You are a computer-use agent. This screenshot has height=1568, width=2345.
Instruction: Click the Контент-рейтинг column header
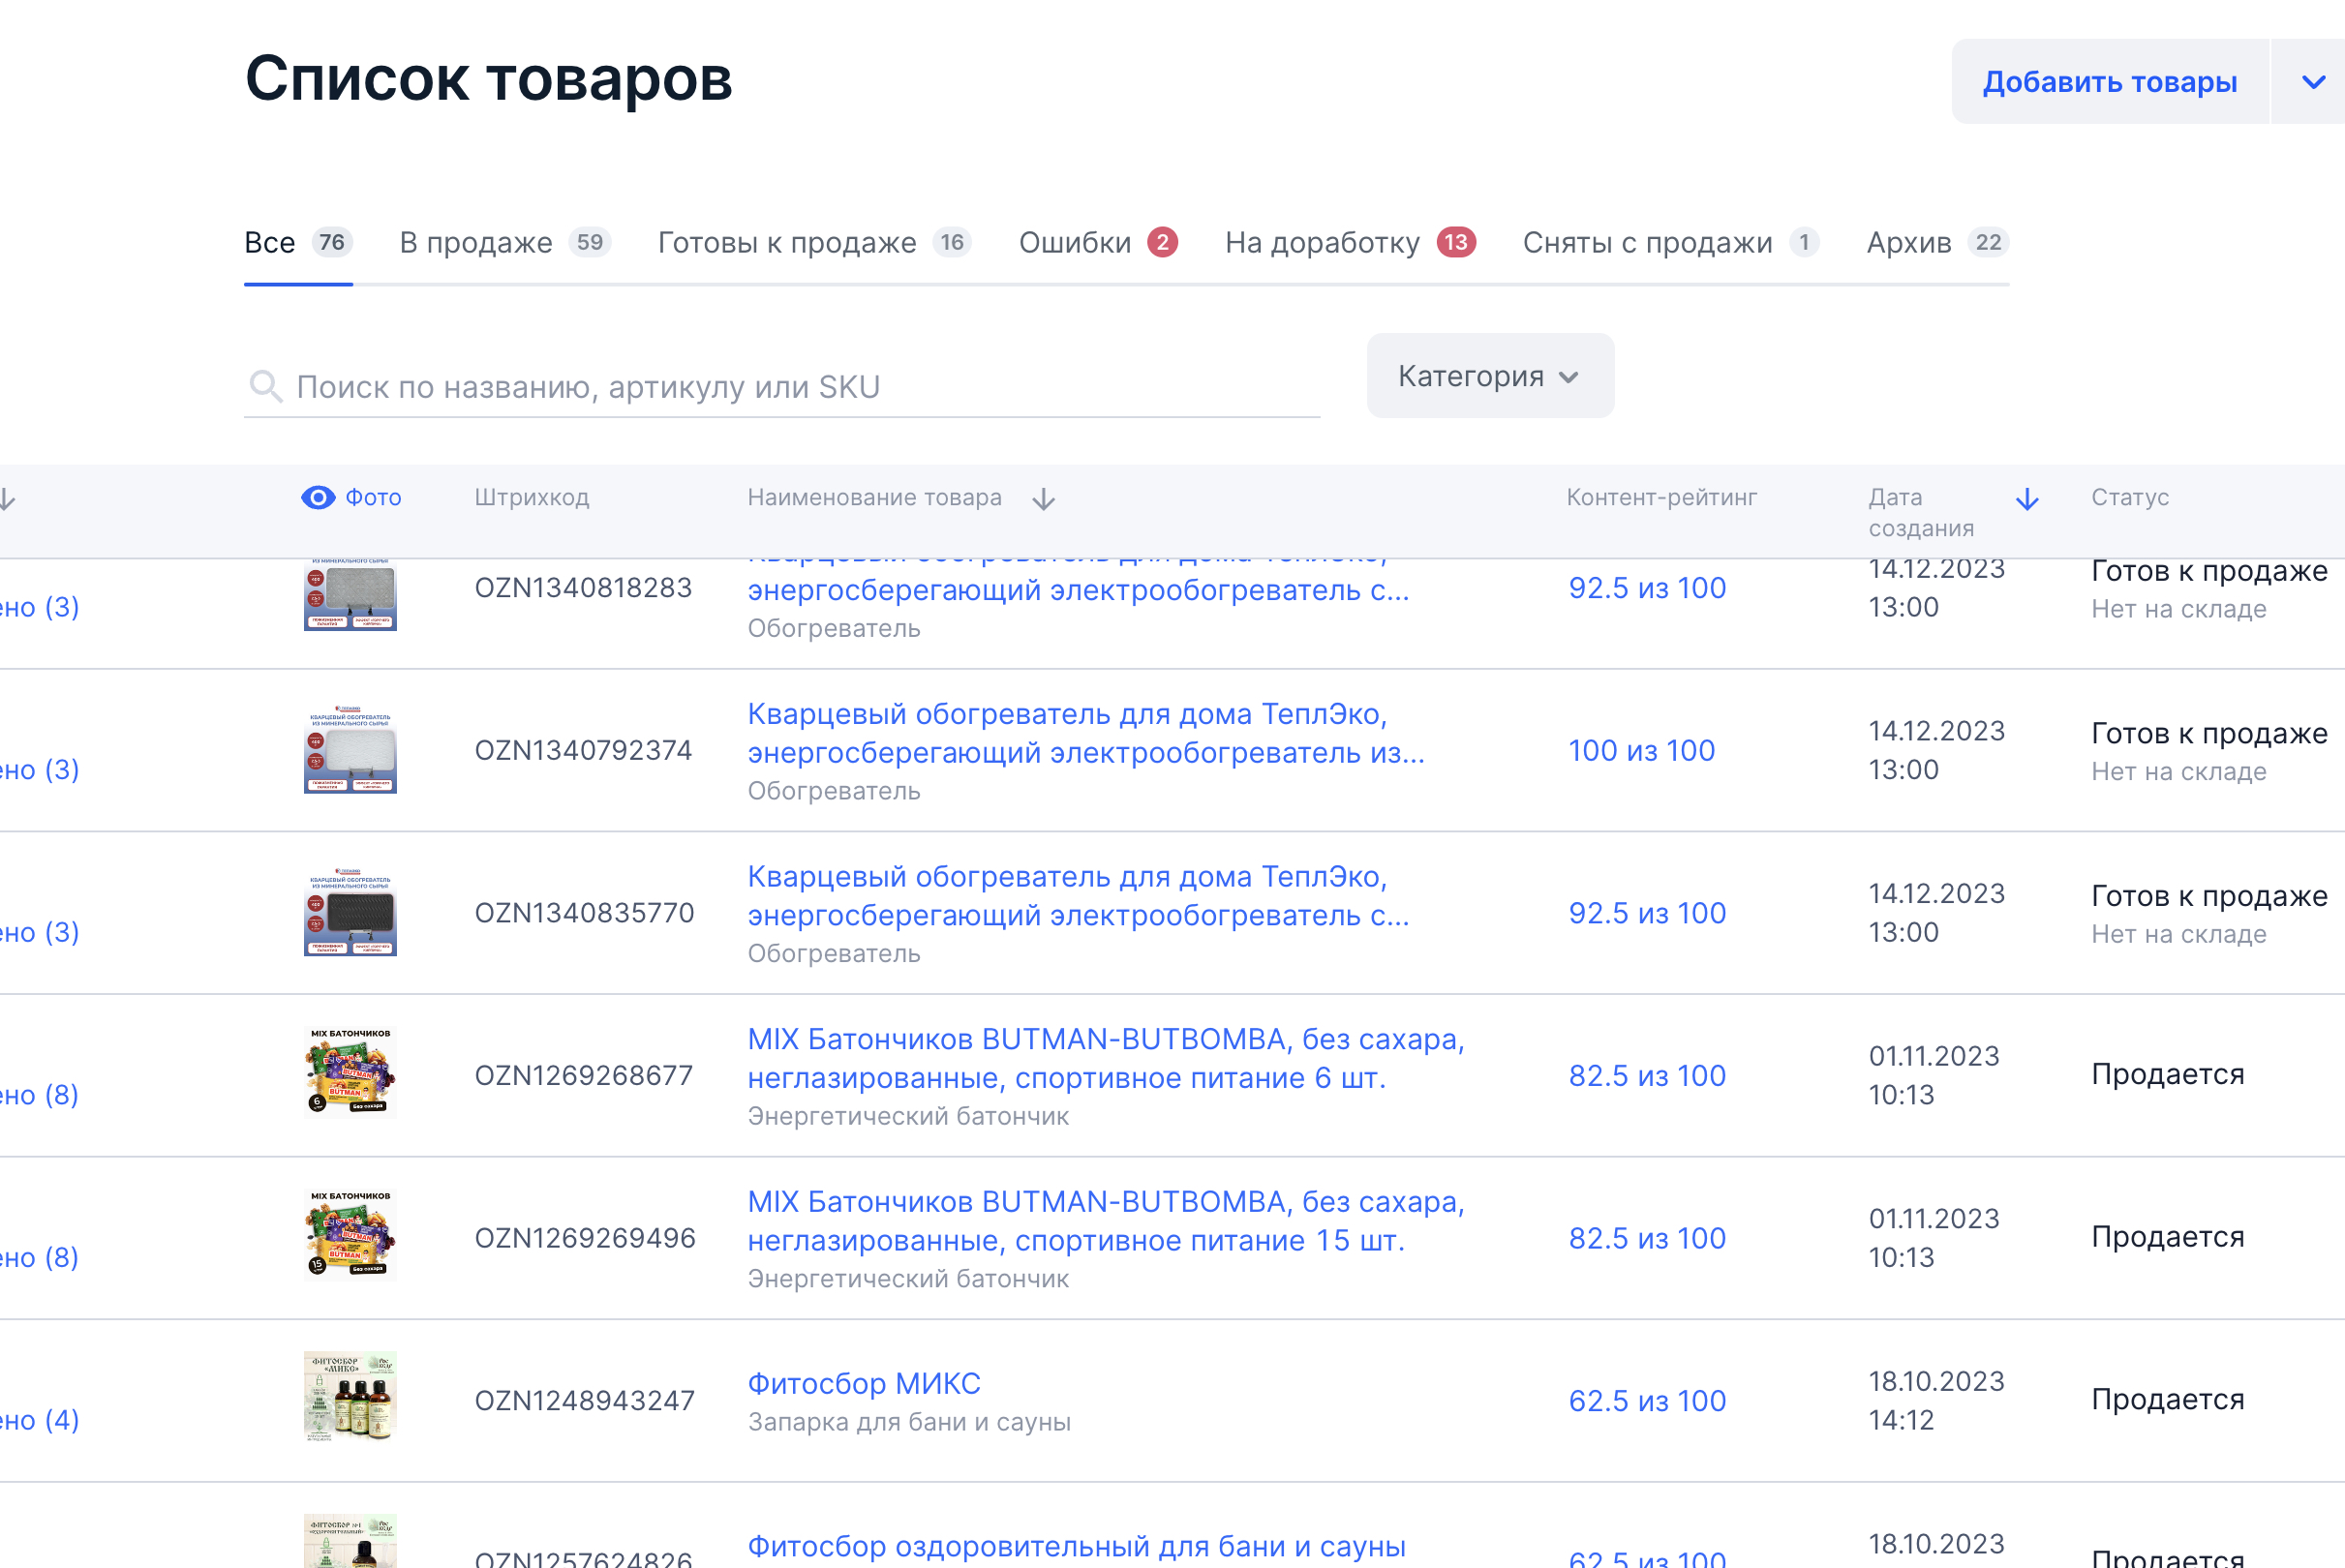click(1661, 497)
